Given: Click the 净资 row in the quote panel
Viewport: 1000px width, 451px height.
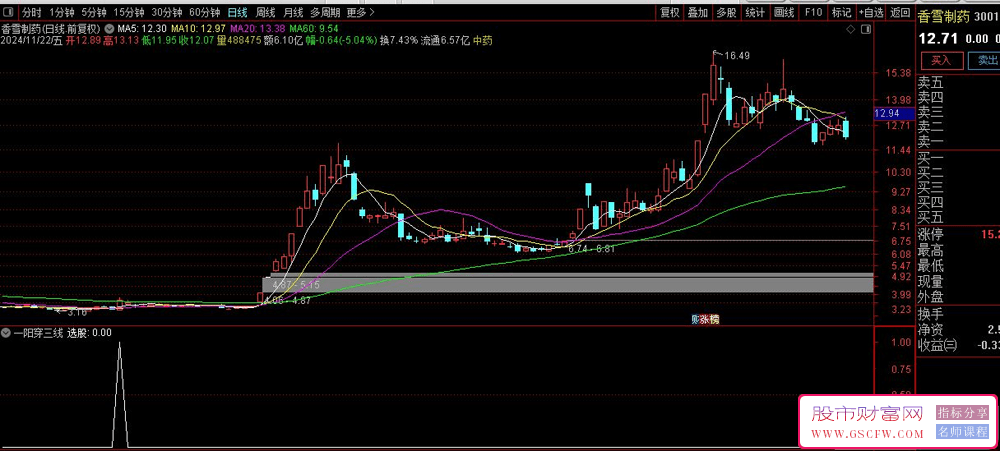Looking at the screenshot, I should point(958,330).
